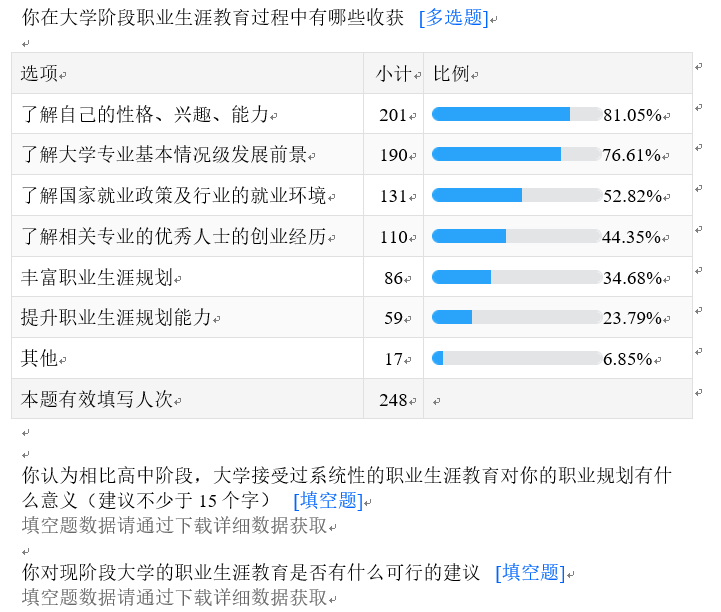Click the [多选题] link

(x=453, y=17)
